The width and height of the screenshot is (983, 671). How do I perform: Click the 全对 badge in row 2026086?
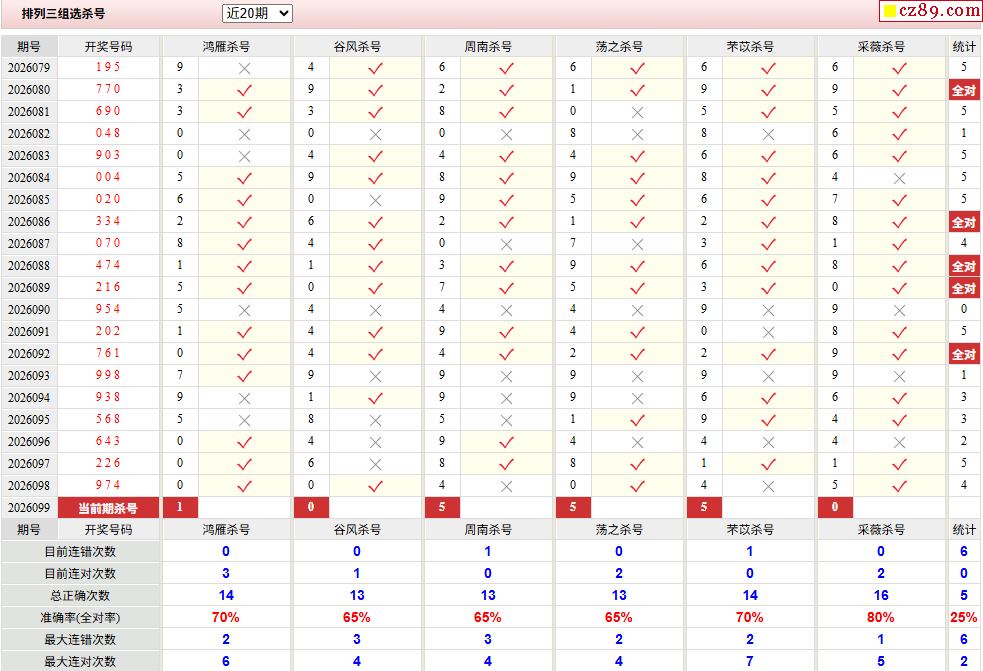pyautogui.click(x=964, y=222)
